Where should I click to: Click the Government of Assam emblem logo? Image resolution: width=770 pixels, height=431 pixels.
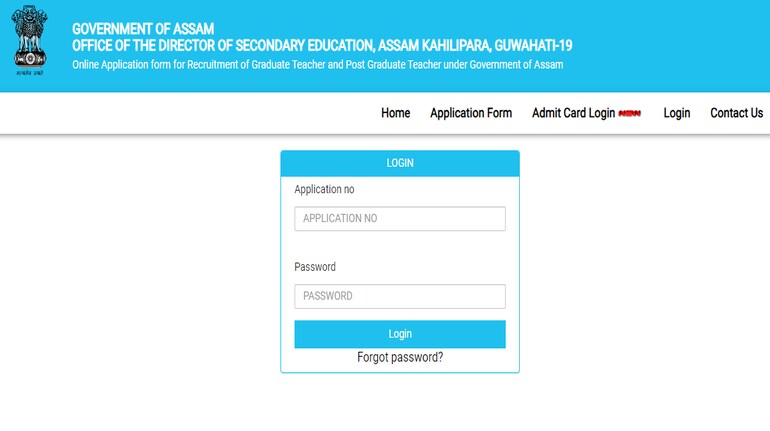pyautogui.click(x=30, y=37)
